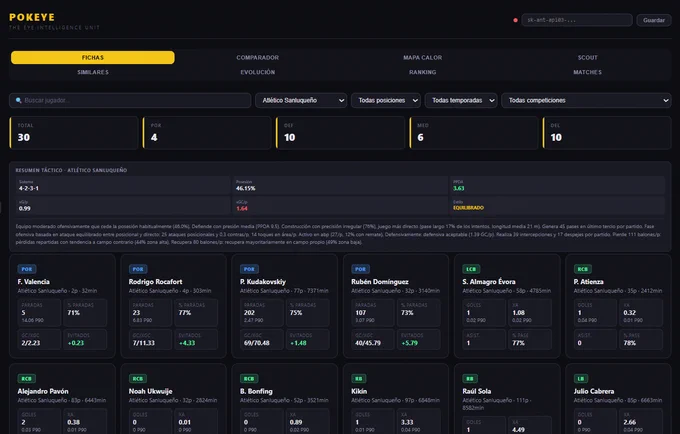Open S. Almagro Évora player card
This screenshot has width=680, height=434.
coord(507,306)
